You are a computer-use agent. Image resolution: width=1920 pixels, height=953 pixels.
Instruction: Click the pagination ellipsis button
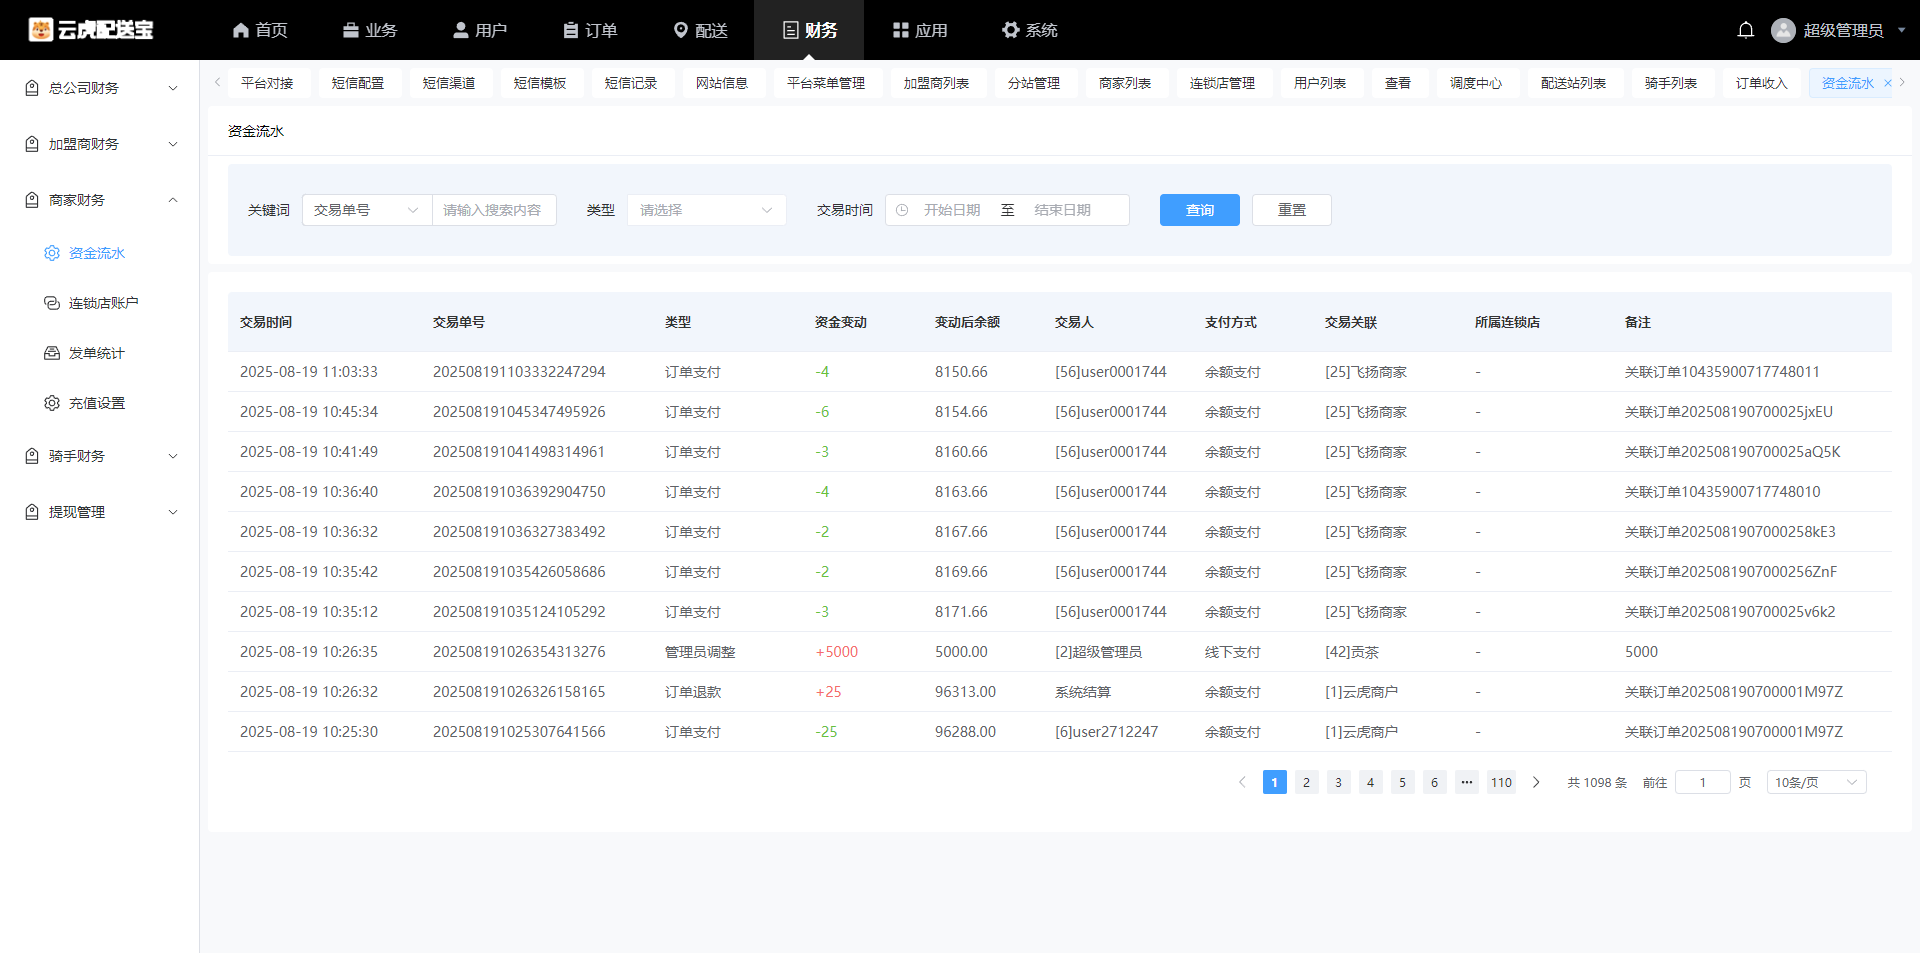click(1466, 782)
